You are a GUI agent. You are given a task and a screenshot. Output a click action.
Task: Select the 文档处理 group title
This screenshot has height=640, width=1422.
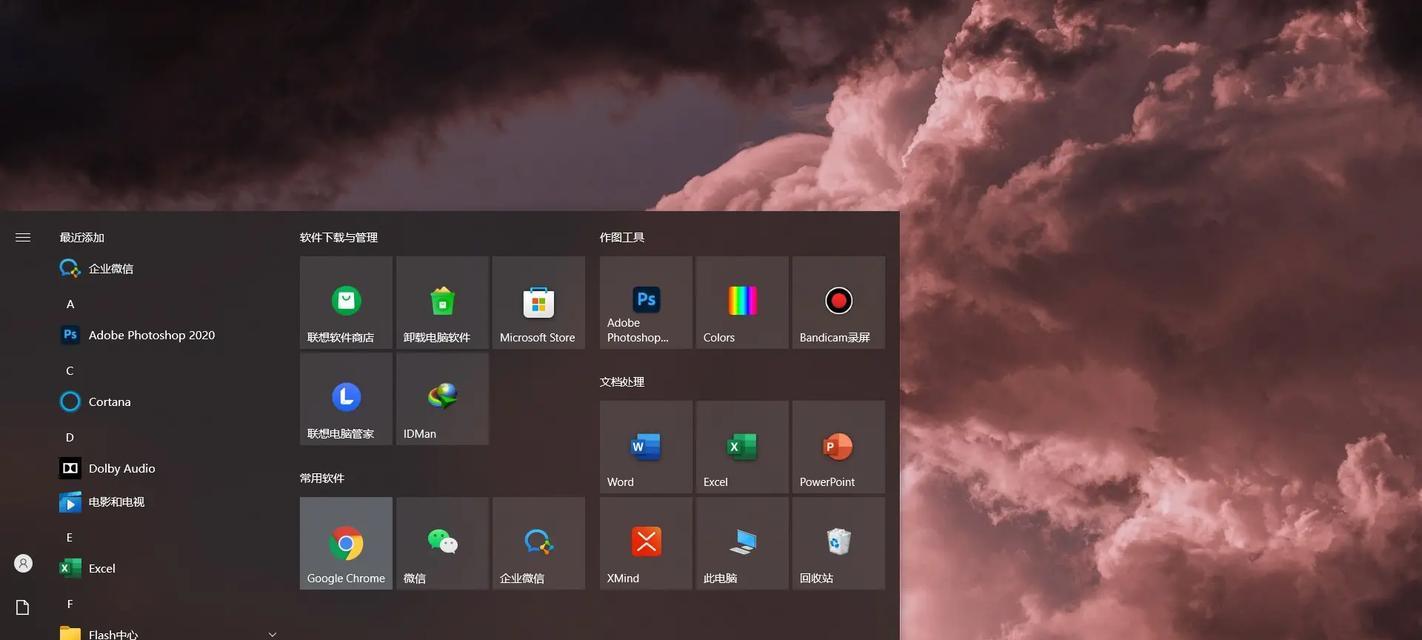pyautogui.click(x=622, y=382)
